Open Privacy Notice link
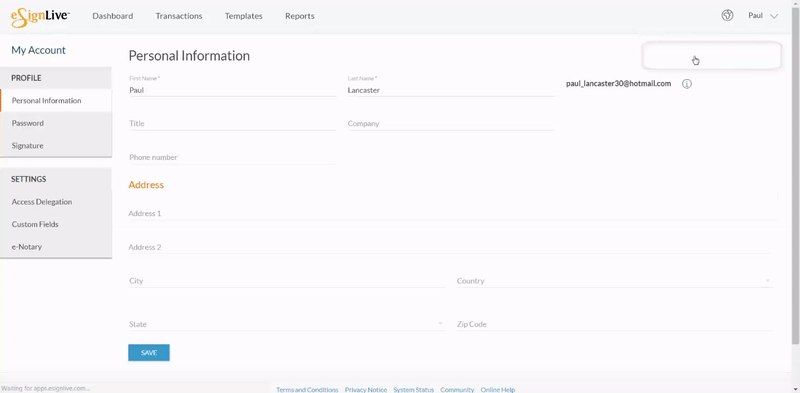 [366, 389]
